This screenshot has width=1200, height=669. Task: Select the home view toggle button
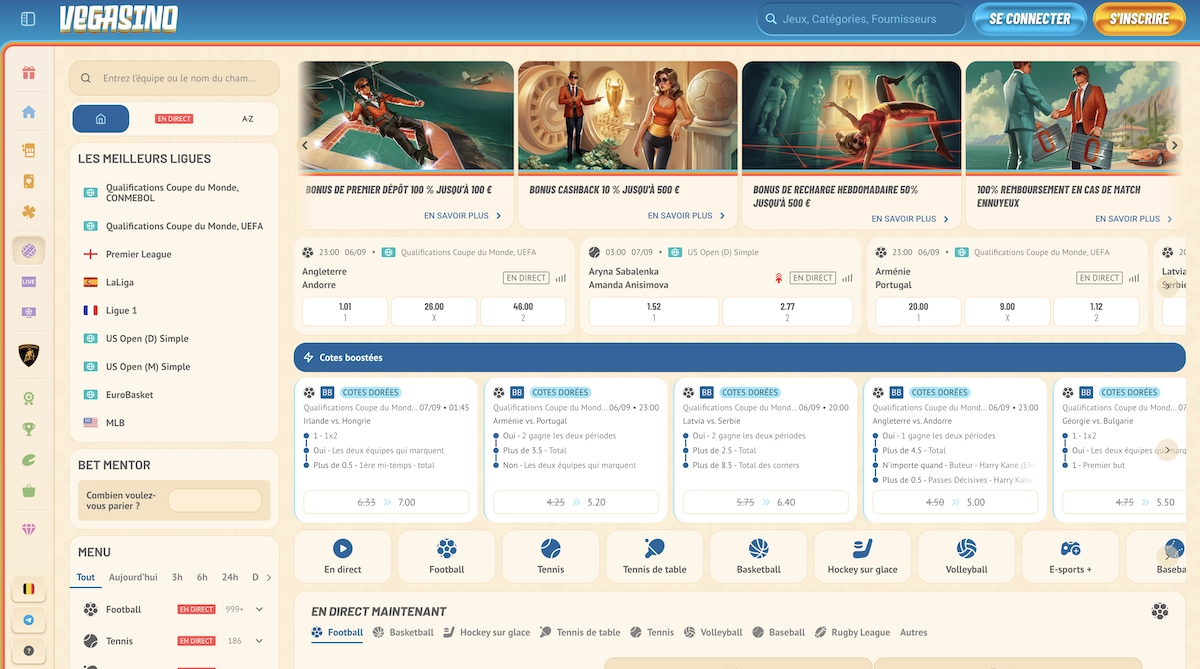point(101,119)
